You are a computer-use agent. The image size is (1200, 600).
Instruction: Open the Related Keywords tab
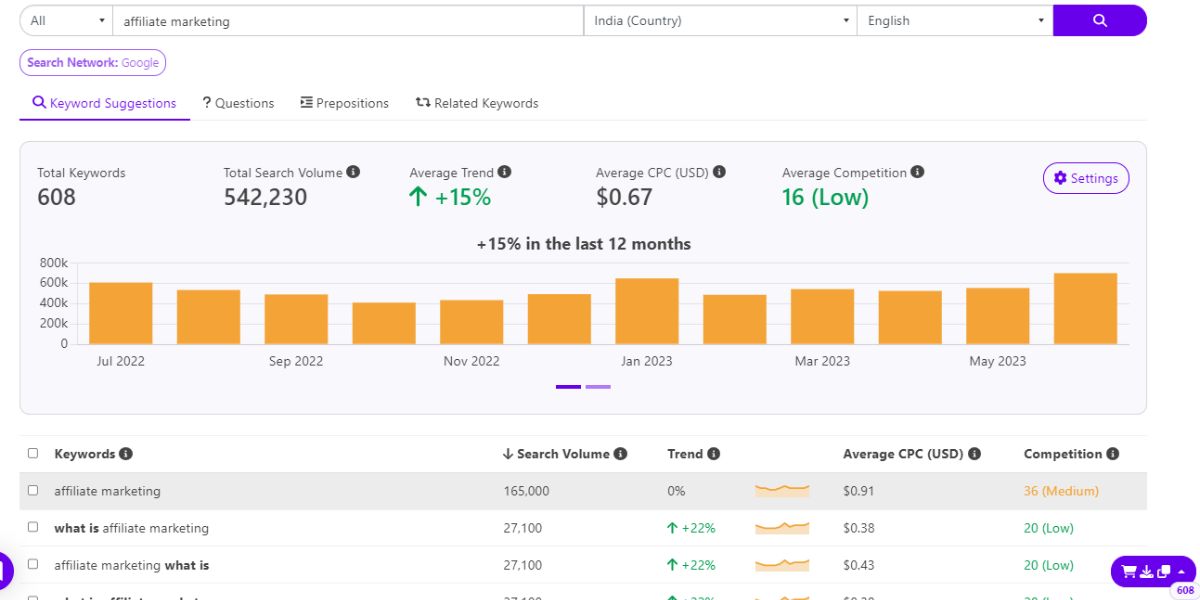pyautogui.click(x=477, y=103)
